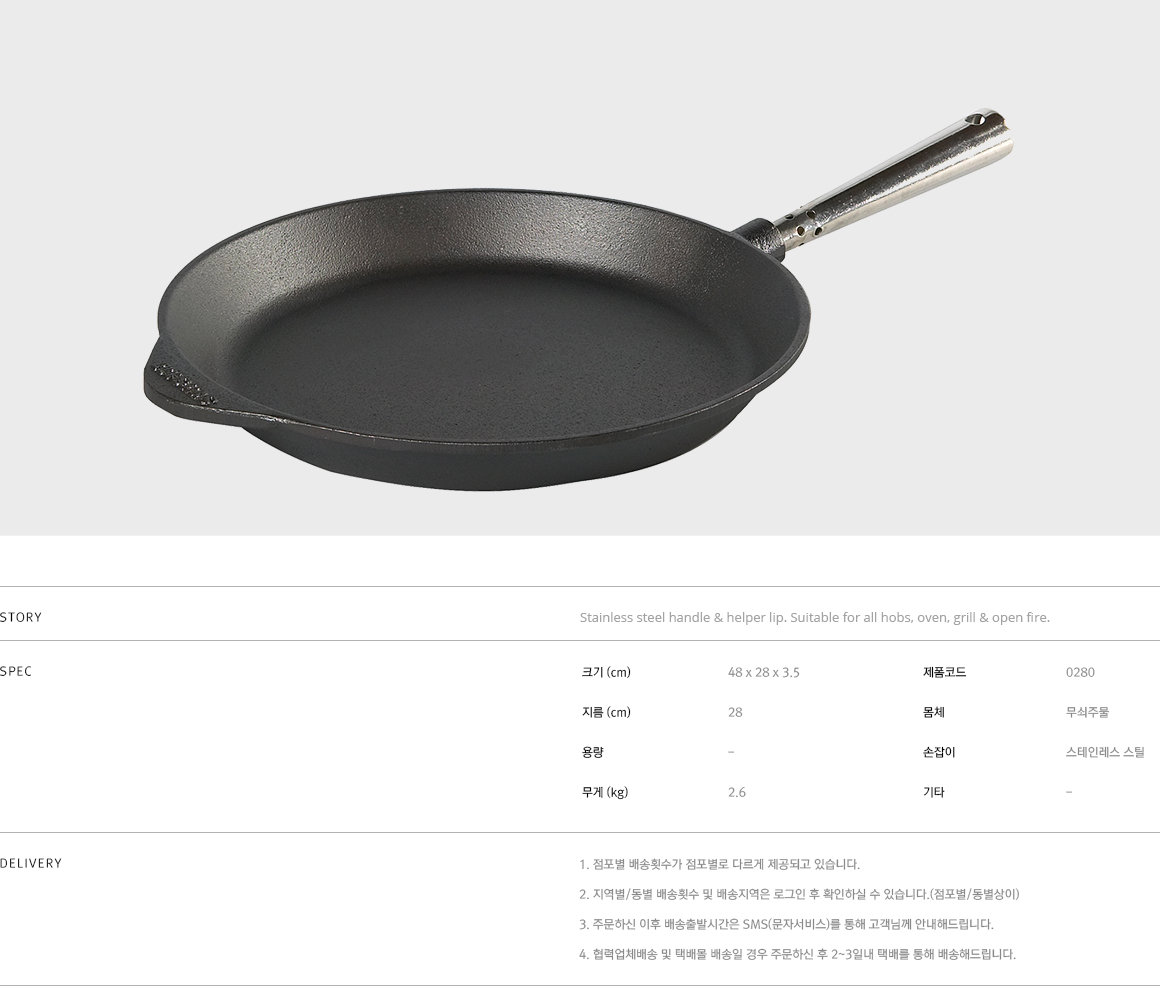
Task: Select the DELIVERY section heading
Action: pos(31,863)
